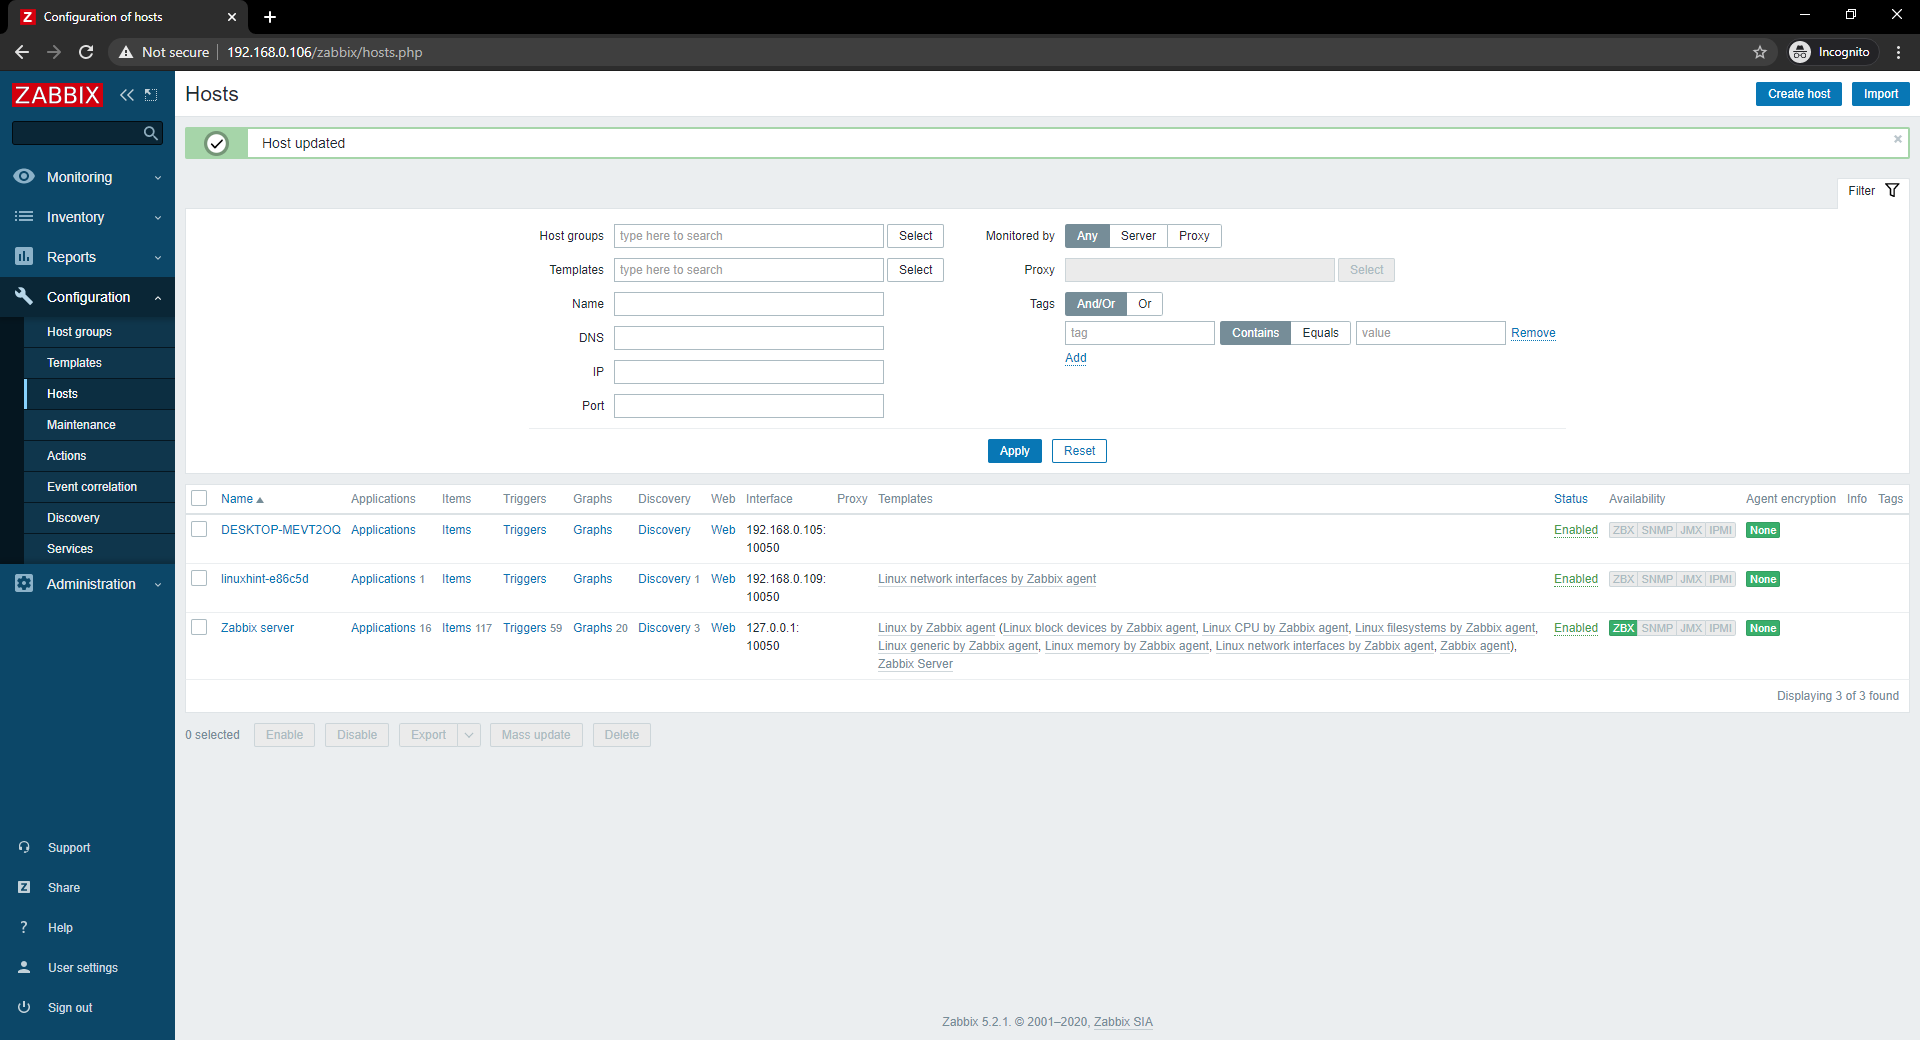Toggle the Filter funnel icon

coord(1892,191)
